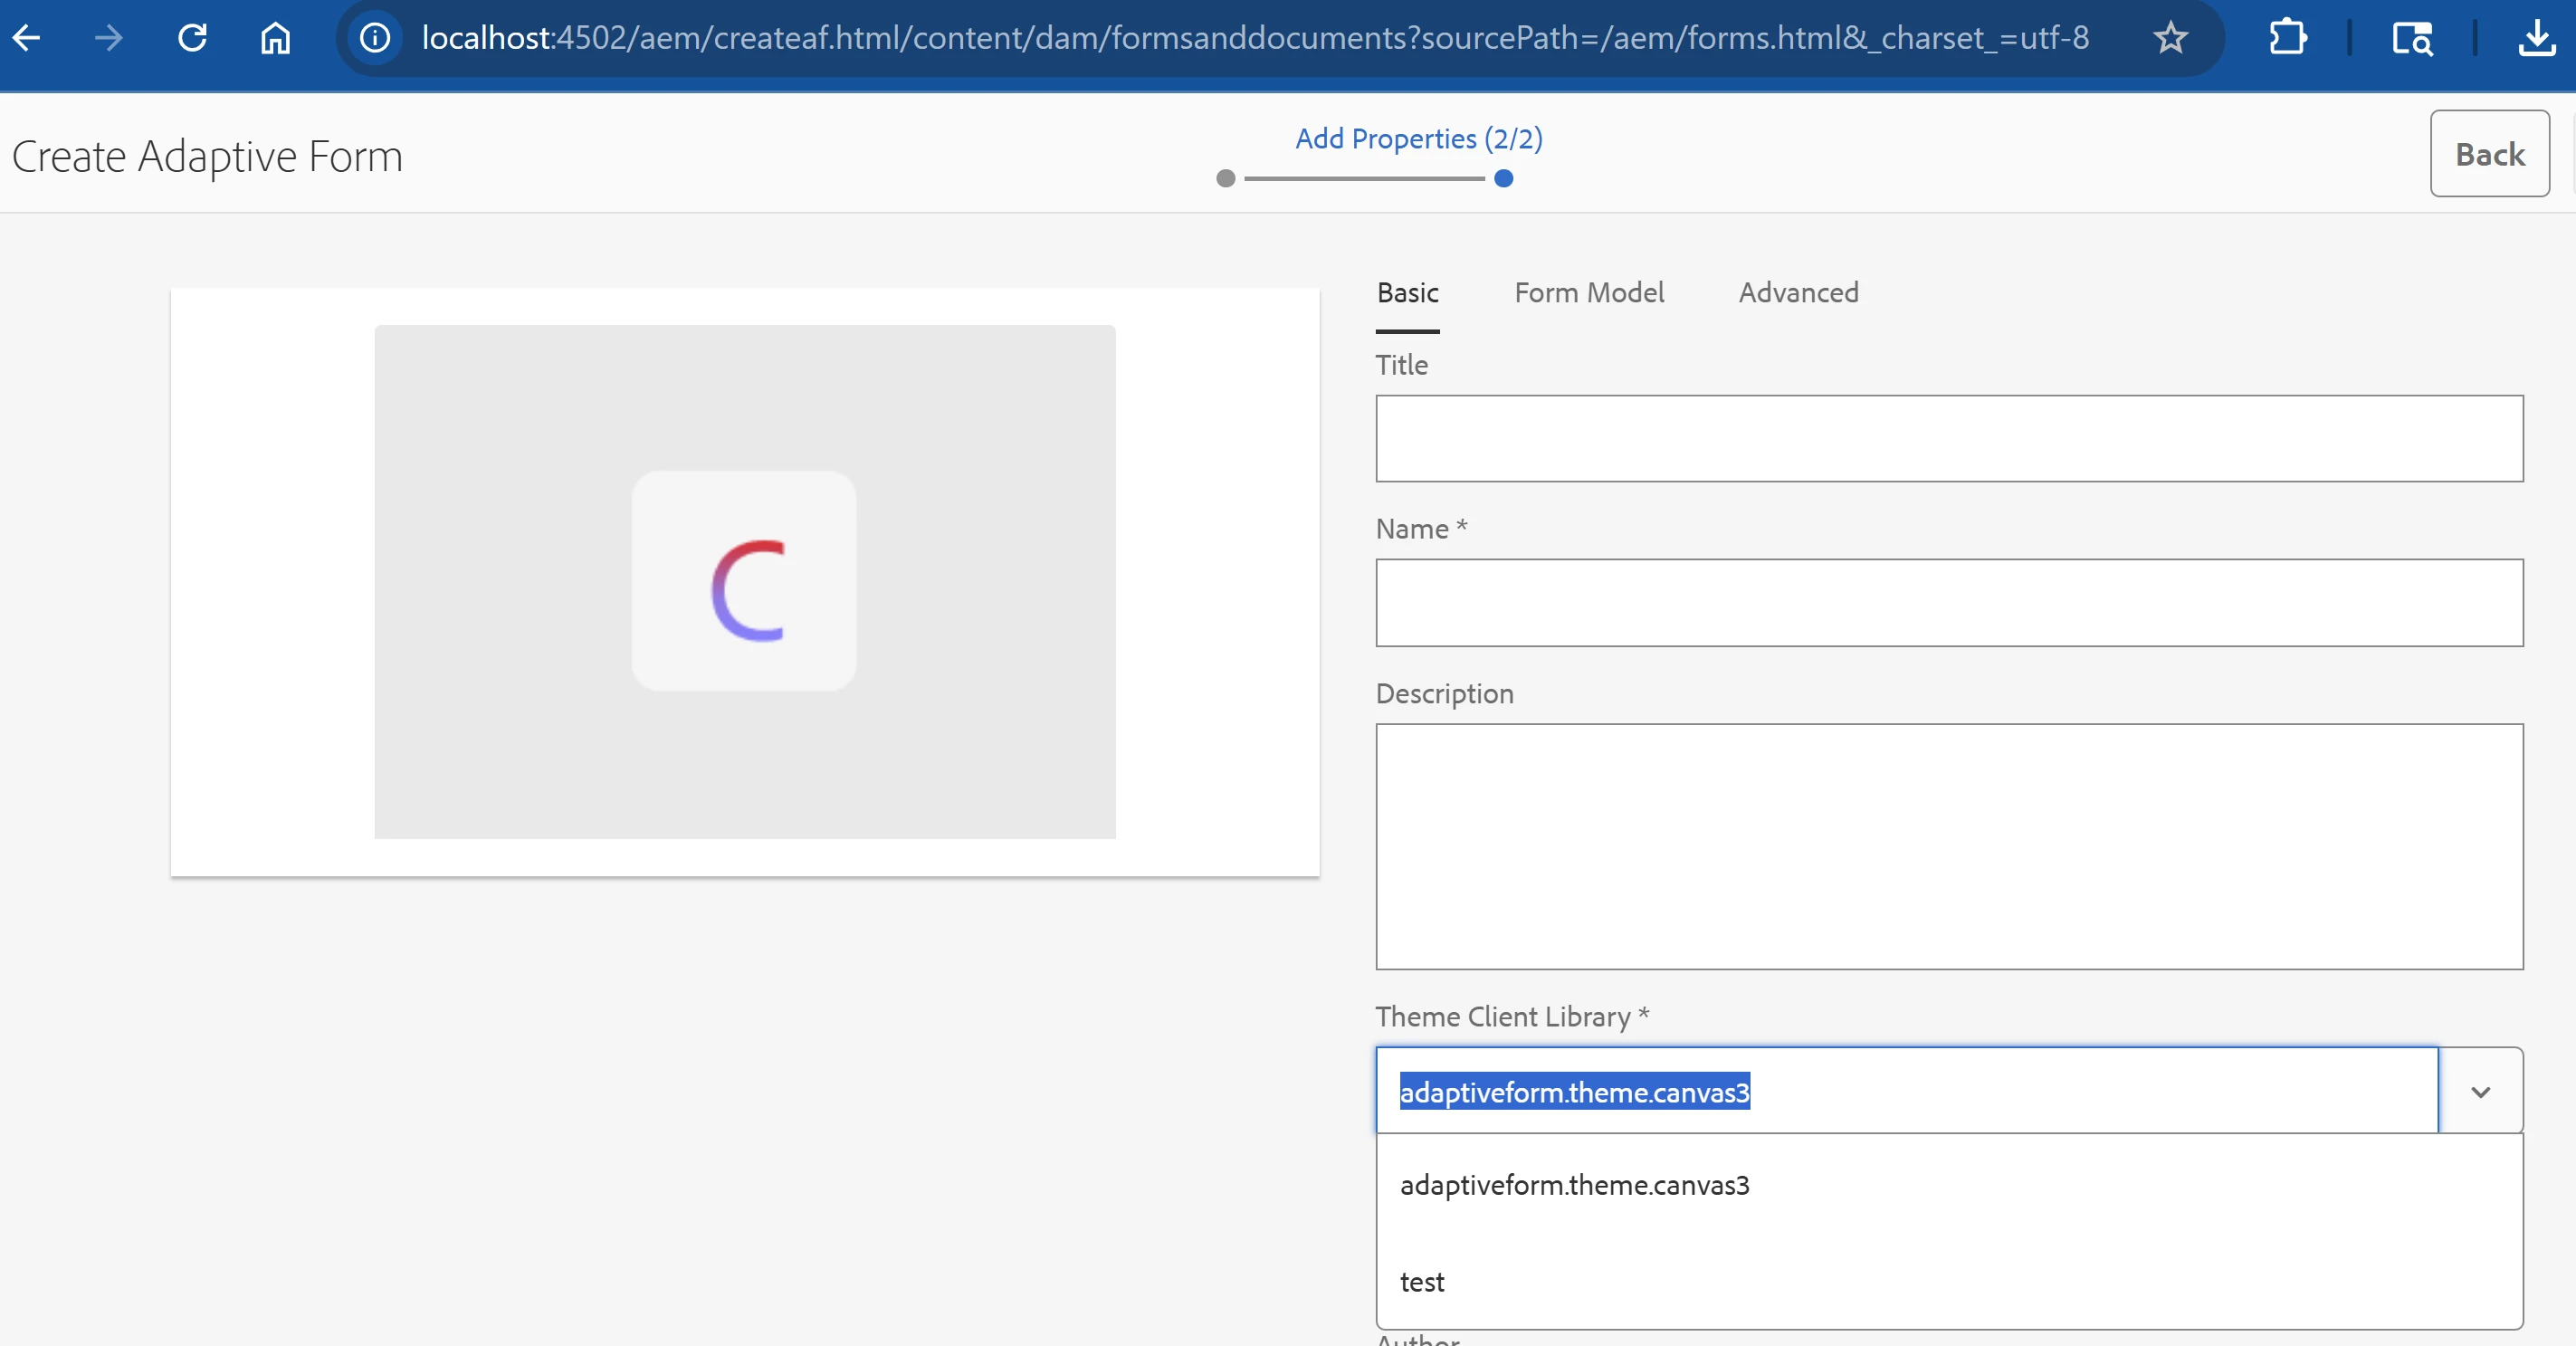The image size is (2576, 1346).
Task: Click the browser forward arrow icon
Action: 109,38
